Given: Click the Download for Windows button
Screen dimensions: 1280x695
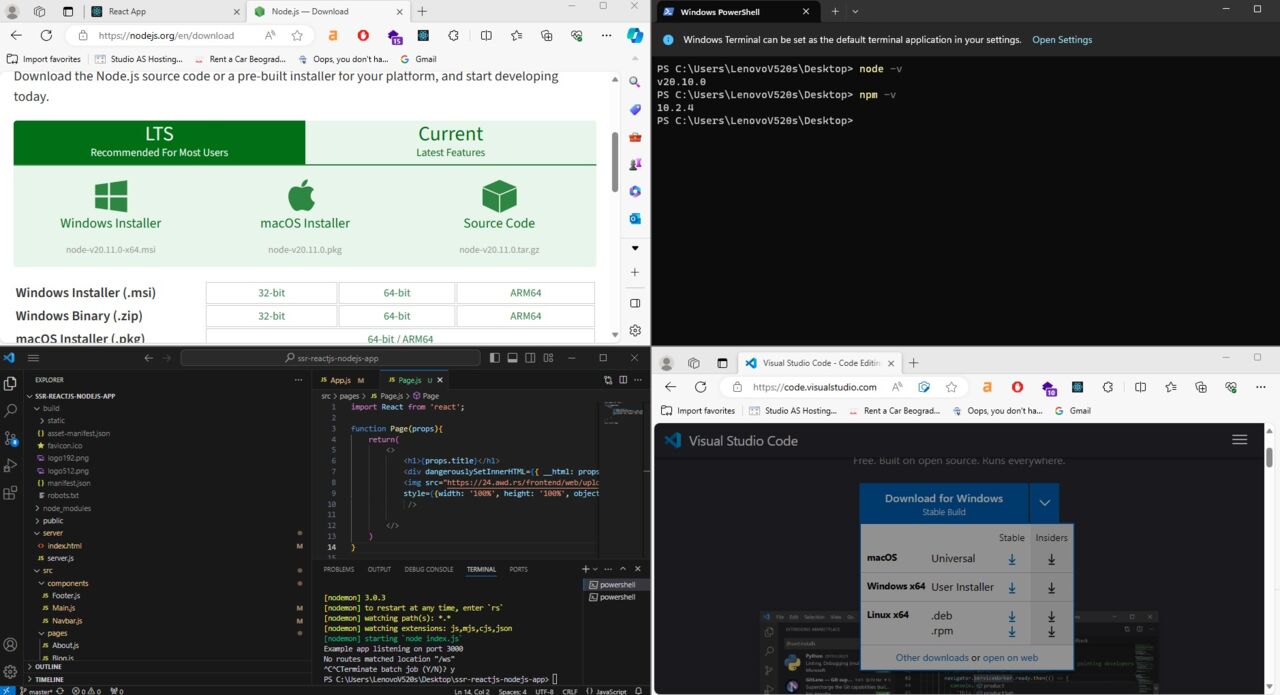Looking at the screenshot, I should [x=943, y=503].
